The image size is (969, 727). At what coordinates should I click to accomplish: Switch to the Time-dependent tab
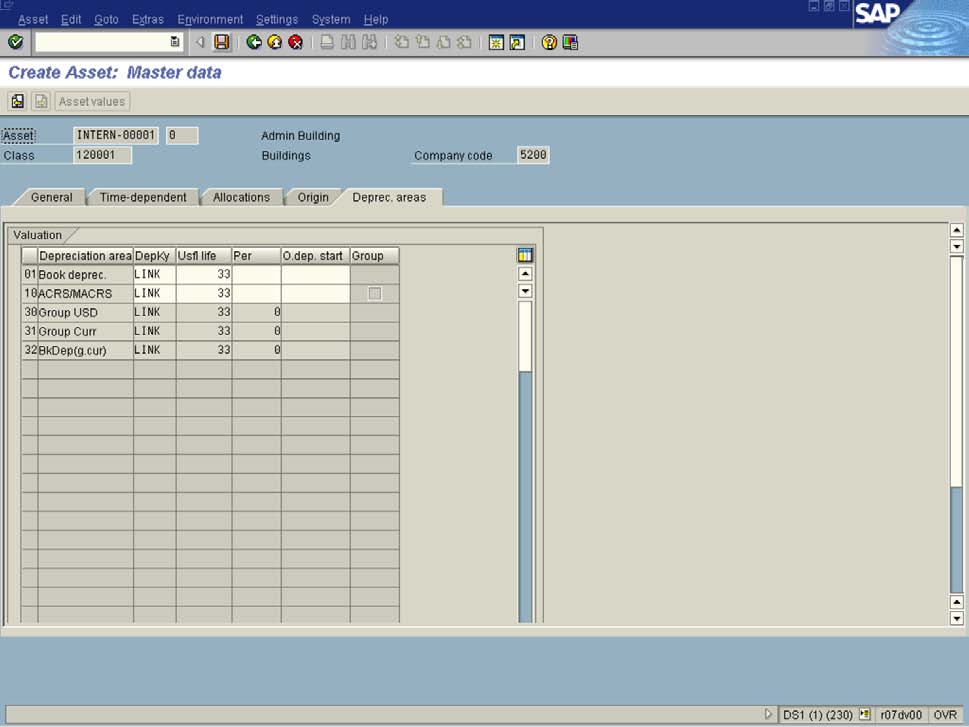142,197
